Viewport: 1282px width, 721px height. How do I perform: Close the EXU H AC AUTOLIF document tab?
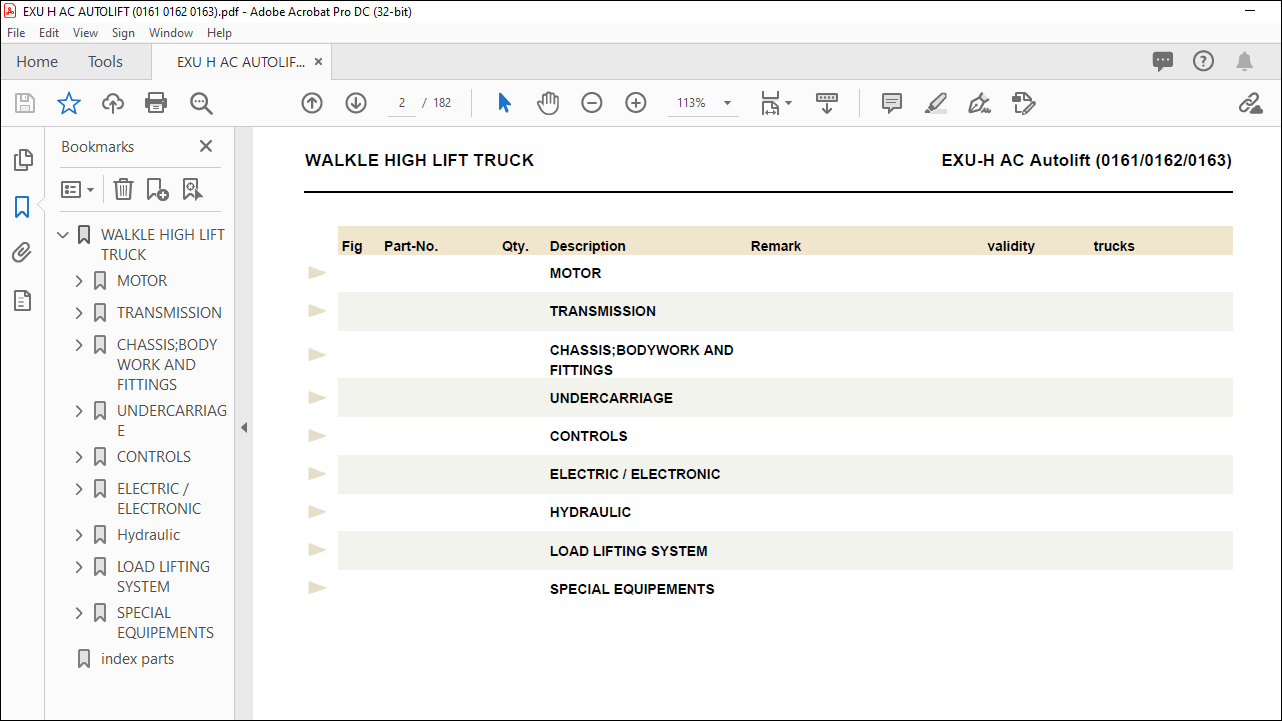pos(318,62)
